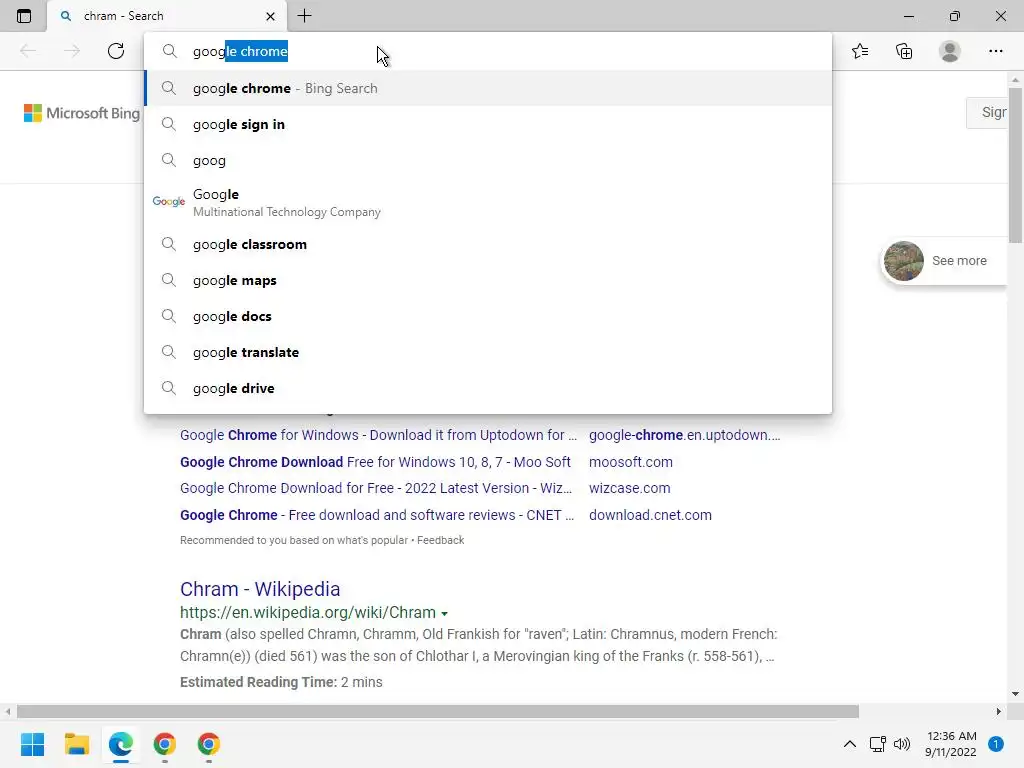Open Settings and more ellipsis menu
The image size is (1024, 768).
pos(995,51)
